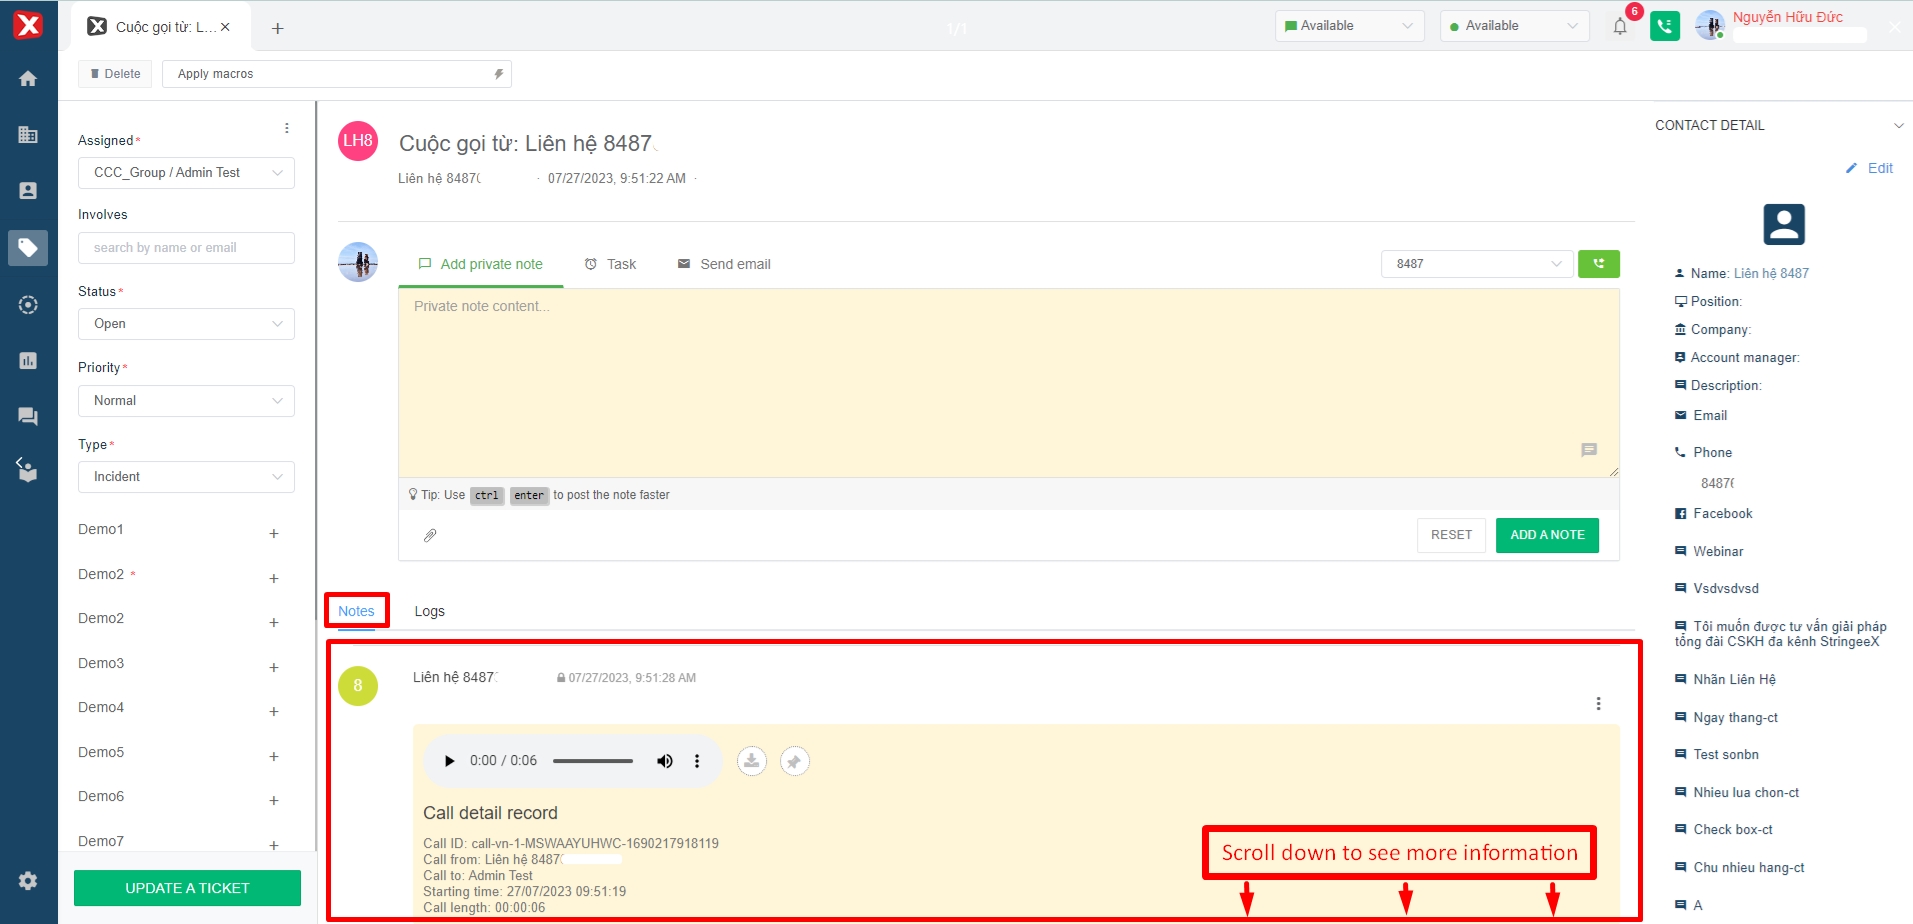Open the Status dropdown showing Open
Image resolution: width=1913 pixels, height=924 pixels.
point(186,324)
